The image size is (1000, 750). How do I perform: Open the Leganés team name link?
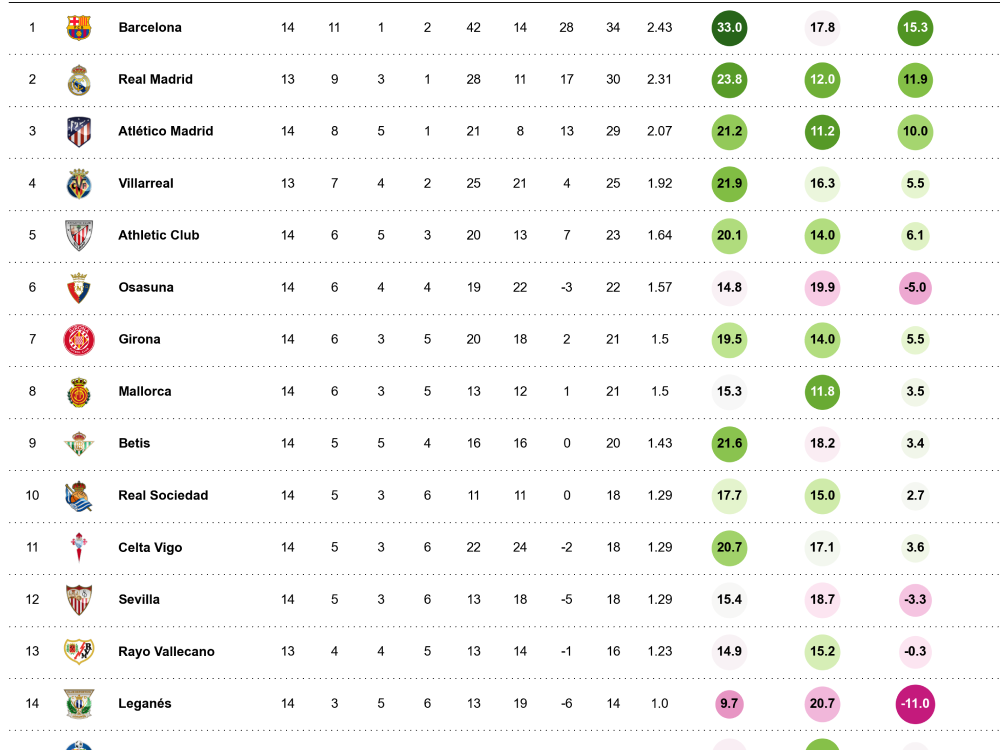coord(145,703)
